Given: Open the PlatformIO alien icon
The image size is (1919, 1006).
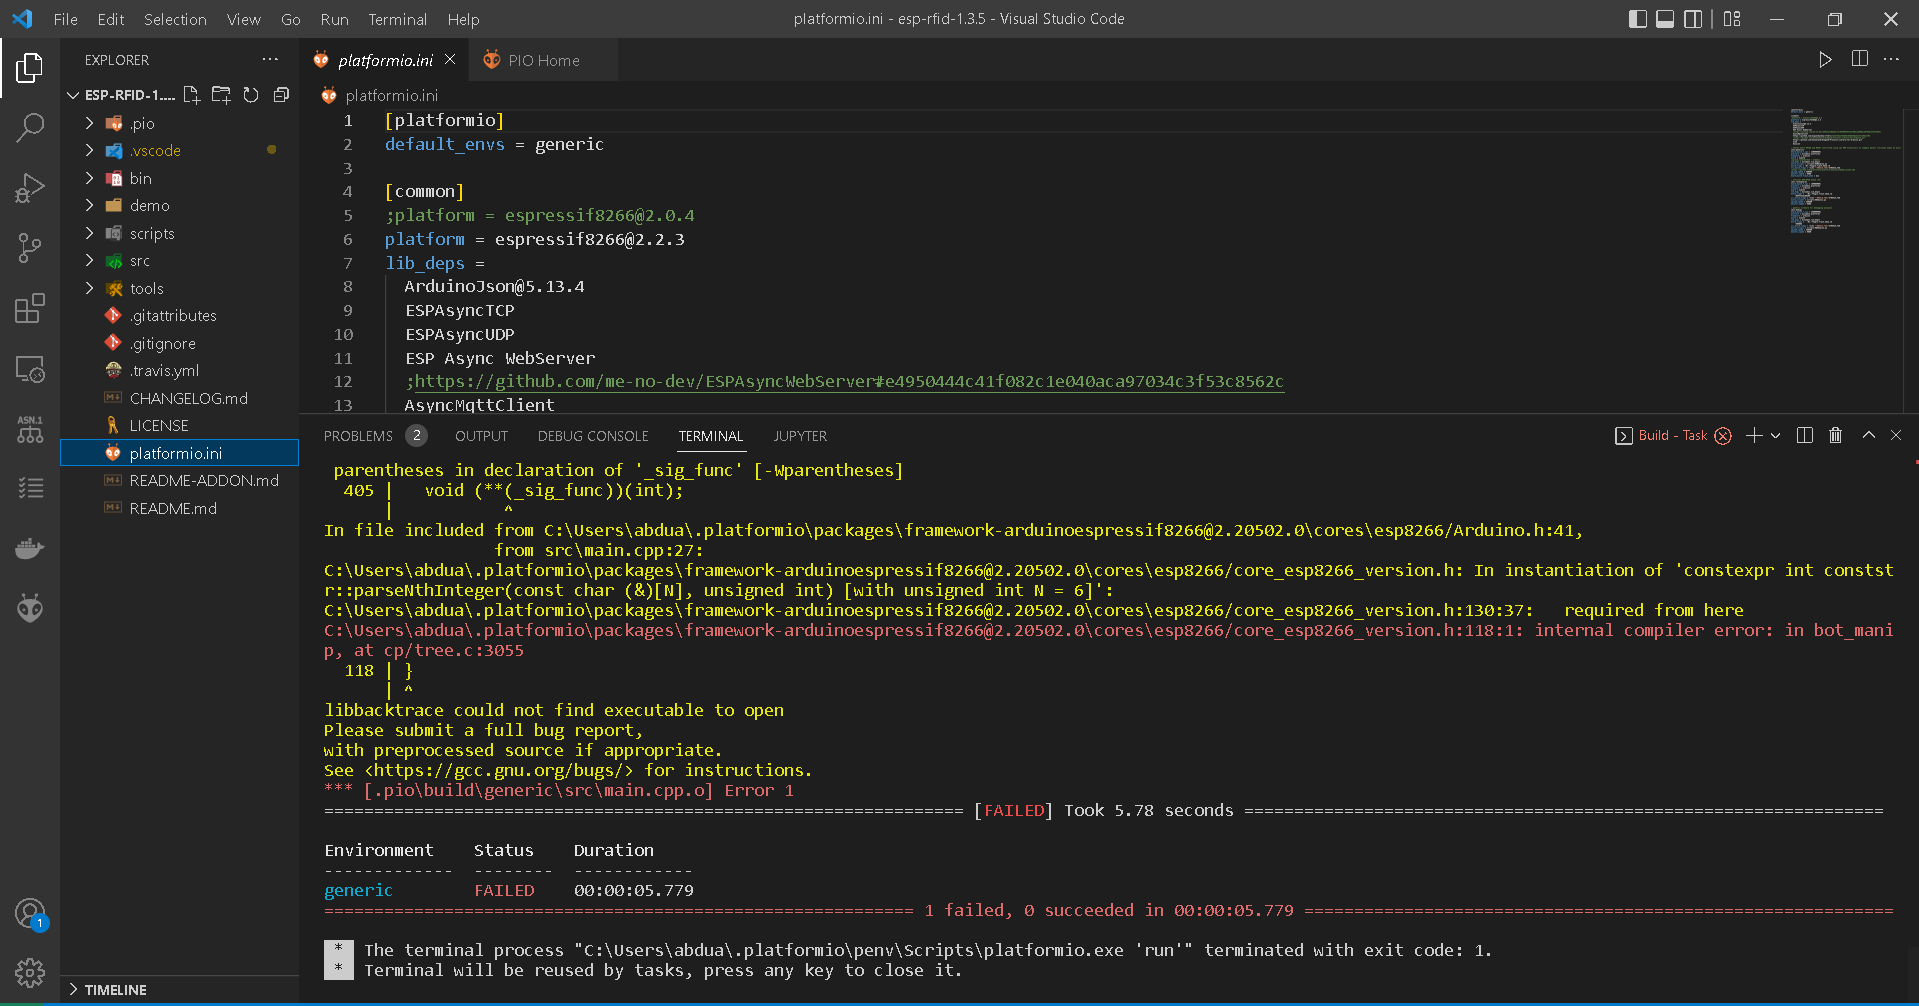Looking at the screenshot, I should (30, 608).
